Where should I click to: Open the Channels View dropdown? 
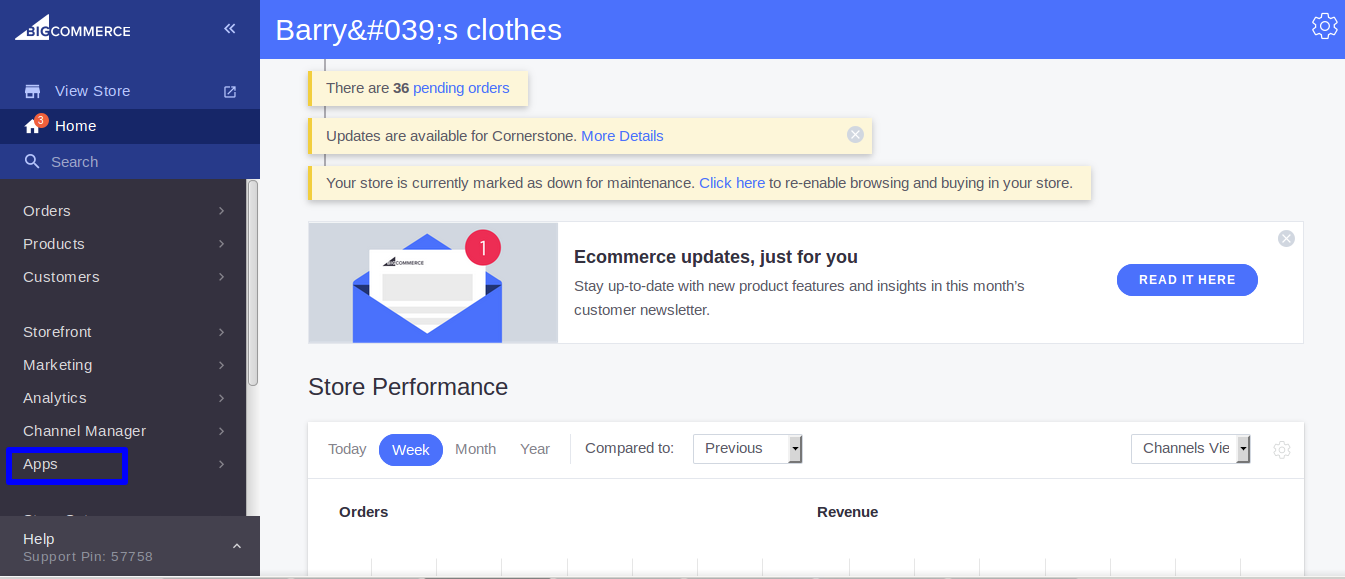(1190, 448)
